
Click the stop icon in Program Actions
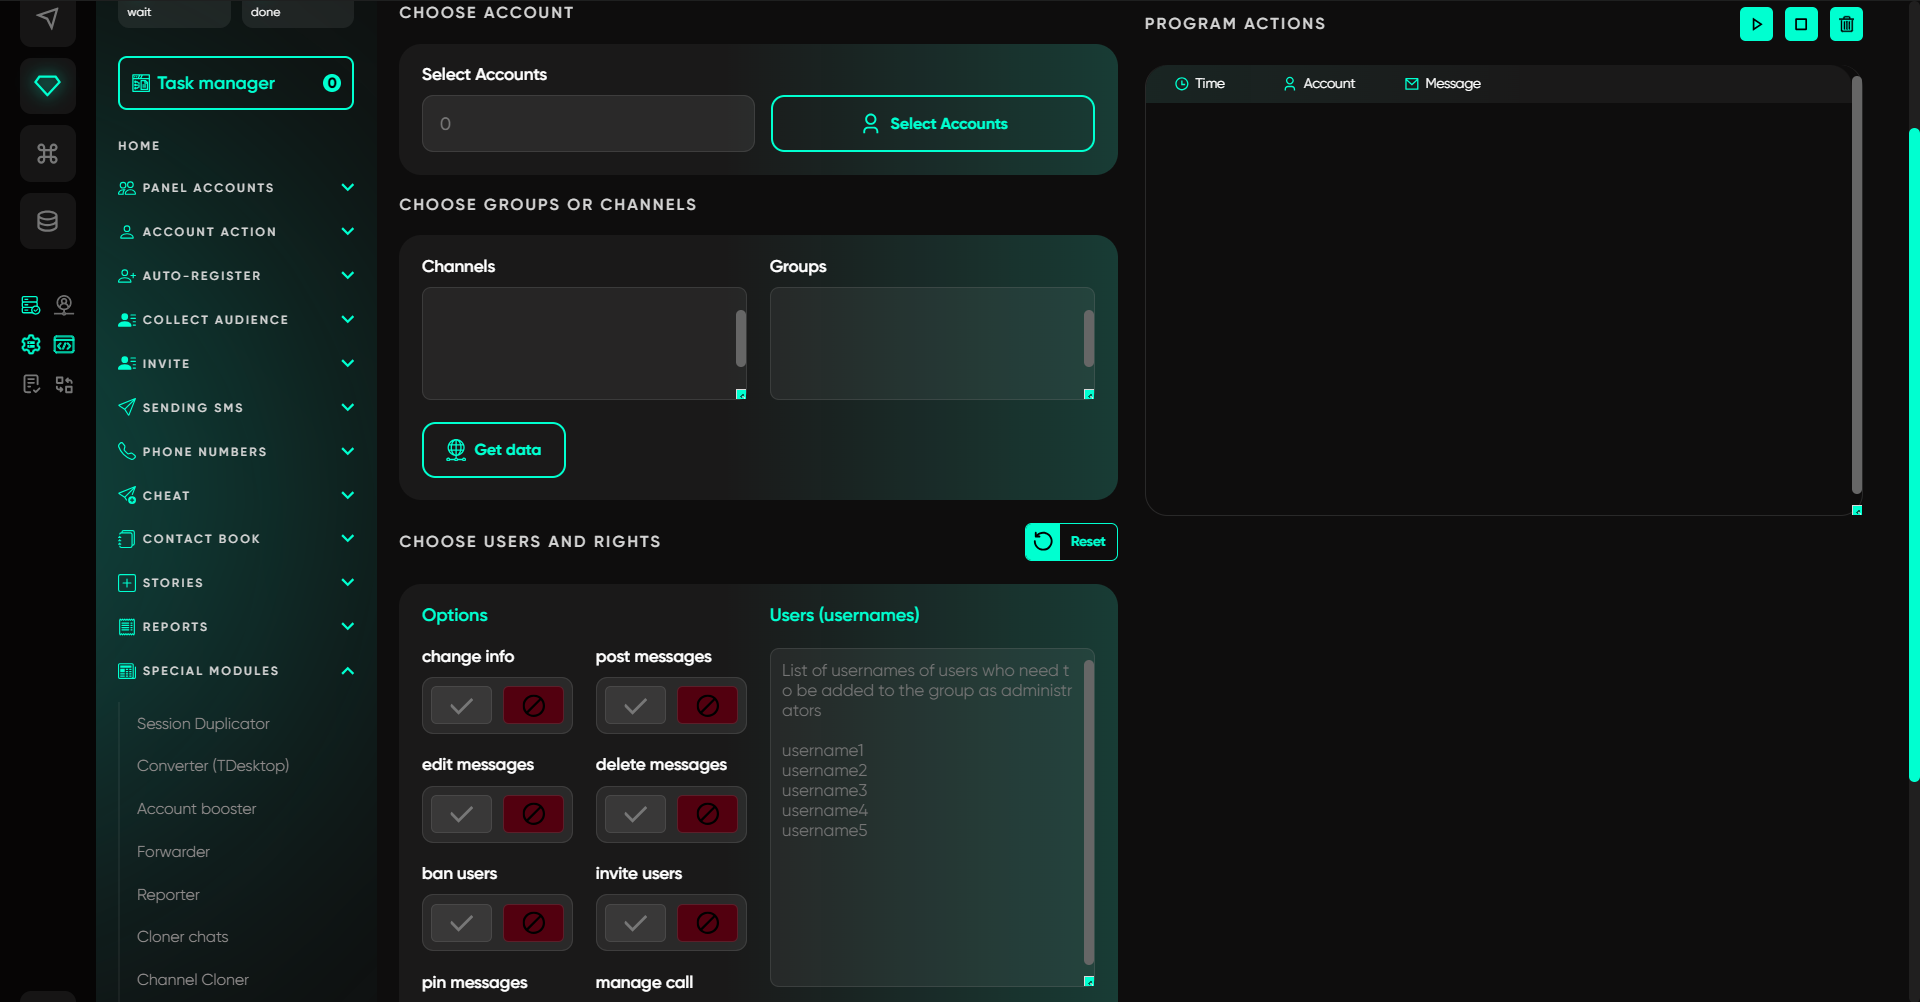(x=1801, y=24)
